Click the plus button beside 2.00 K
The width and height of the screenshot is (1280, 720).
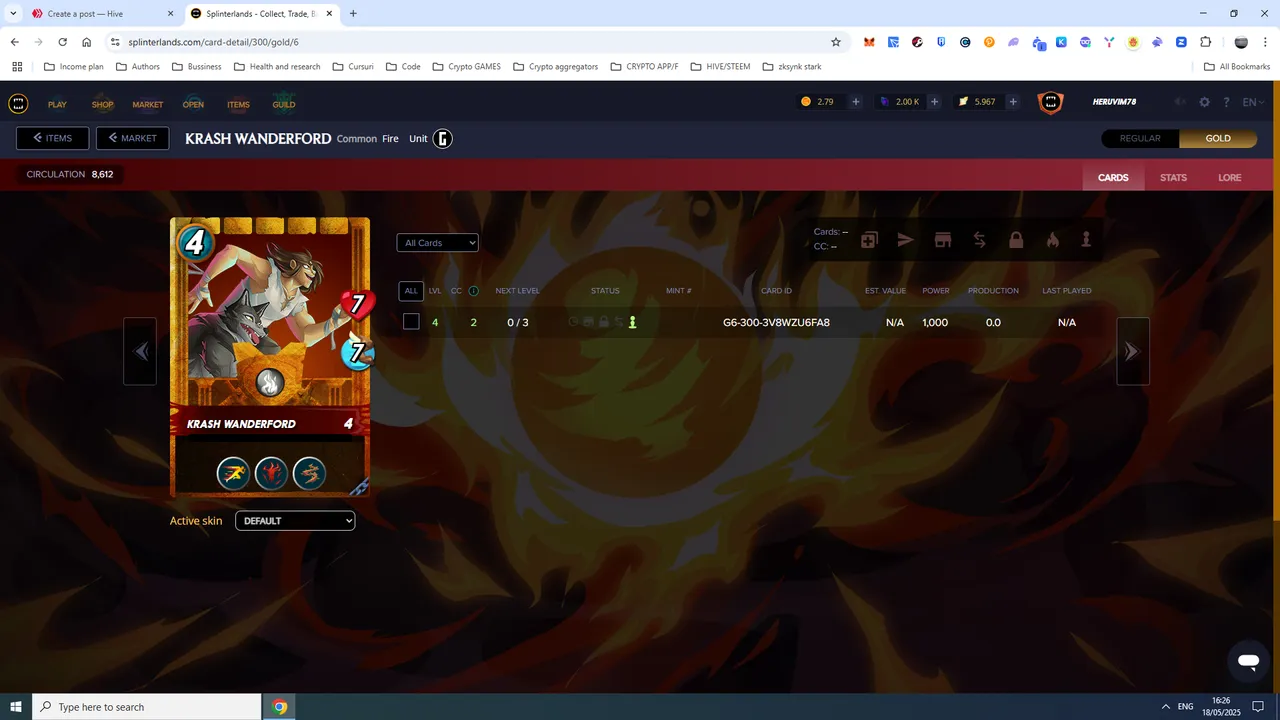point(934,102)
